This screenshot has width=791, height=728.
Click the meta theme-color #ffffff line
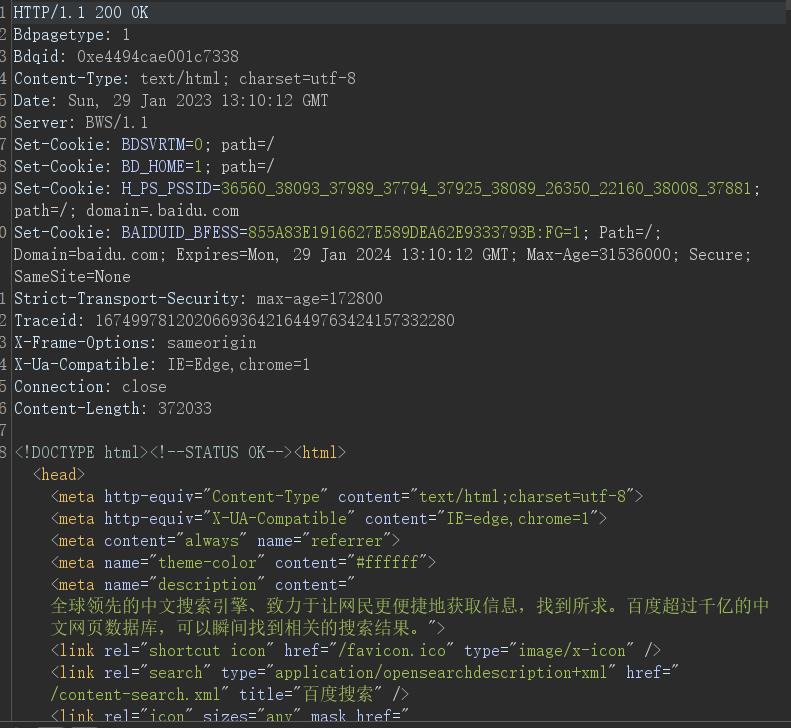pos(243,563)
